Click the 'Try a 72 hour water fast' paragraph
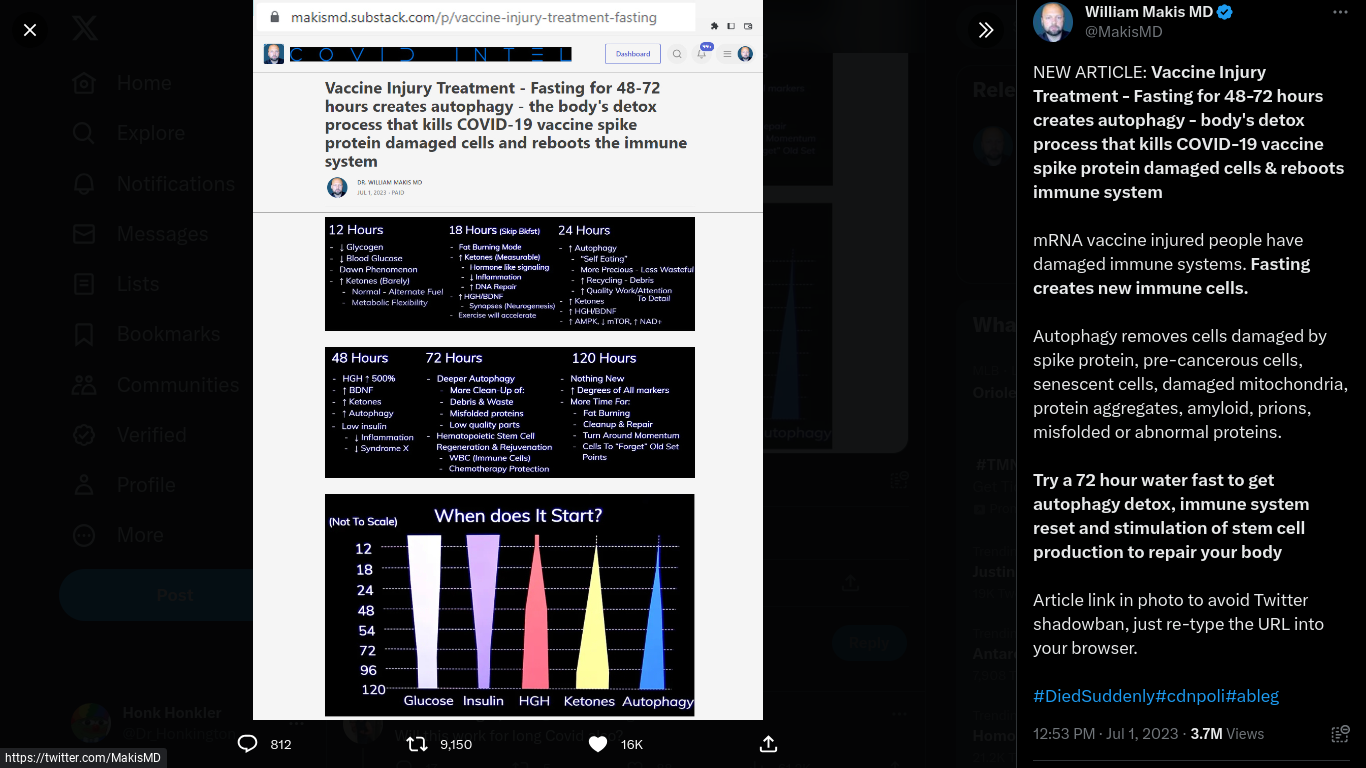The height and width of the screenshot is (768, 1366). (1171, 516)
